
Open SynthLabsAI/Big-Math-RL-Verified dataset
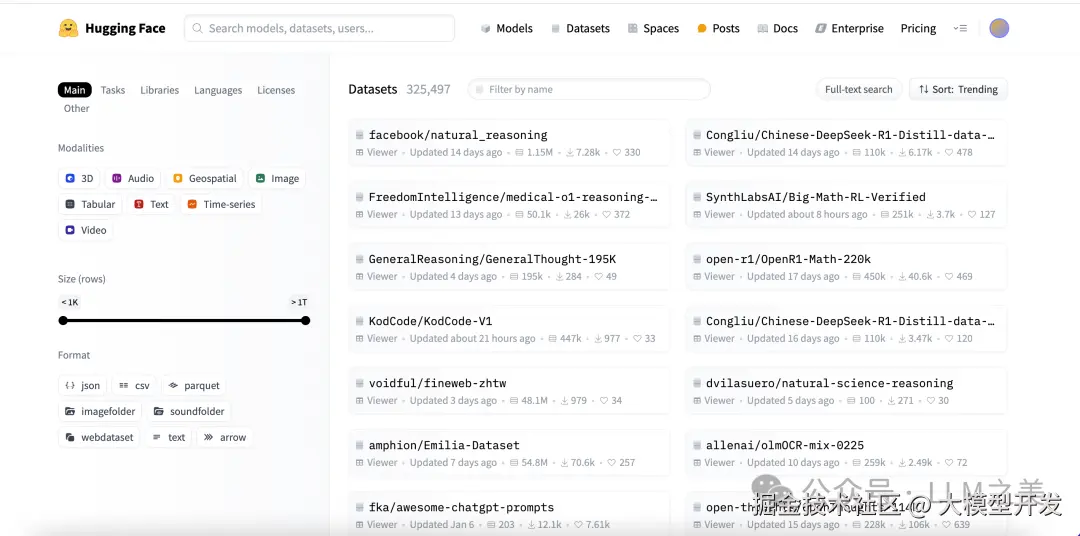pyautogui.click(x=847, y=205)
